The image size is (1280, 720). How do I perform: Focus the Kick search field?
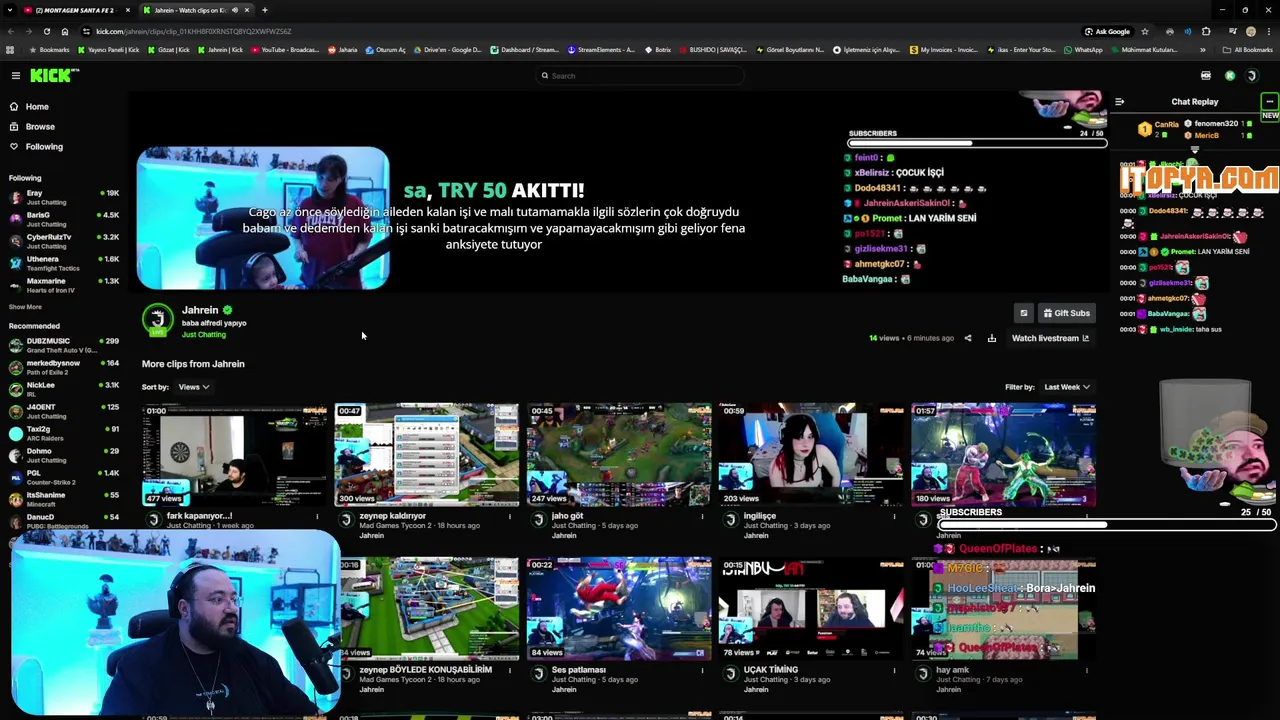pyautogui.click(x=640, y=76)
